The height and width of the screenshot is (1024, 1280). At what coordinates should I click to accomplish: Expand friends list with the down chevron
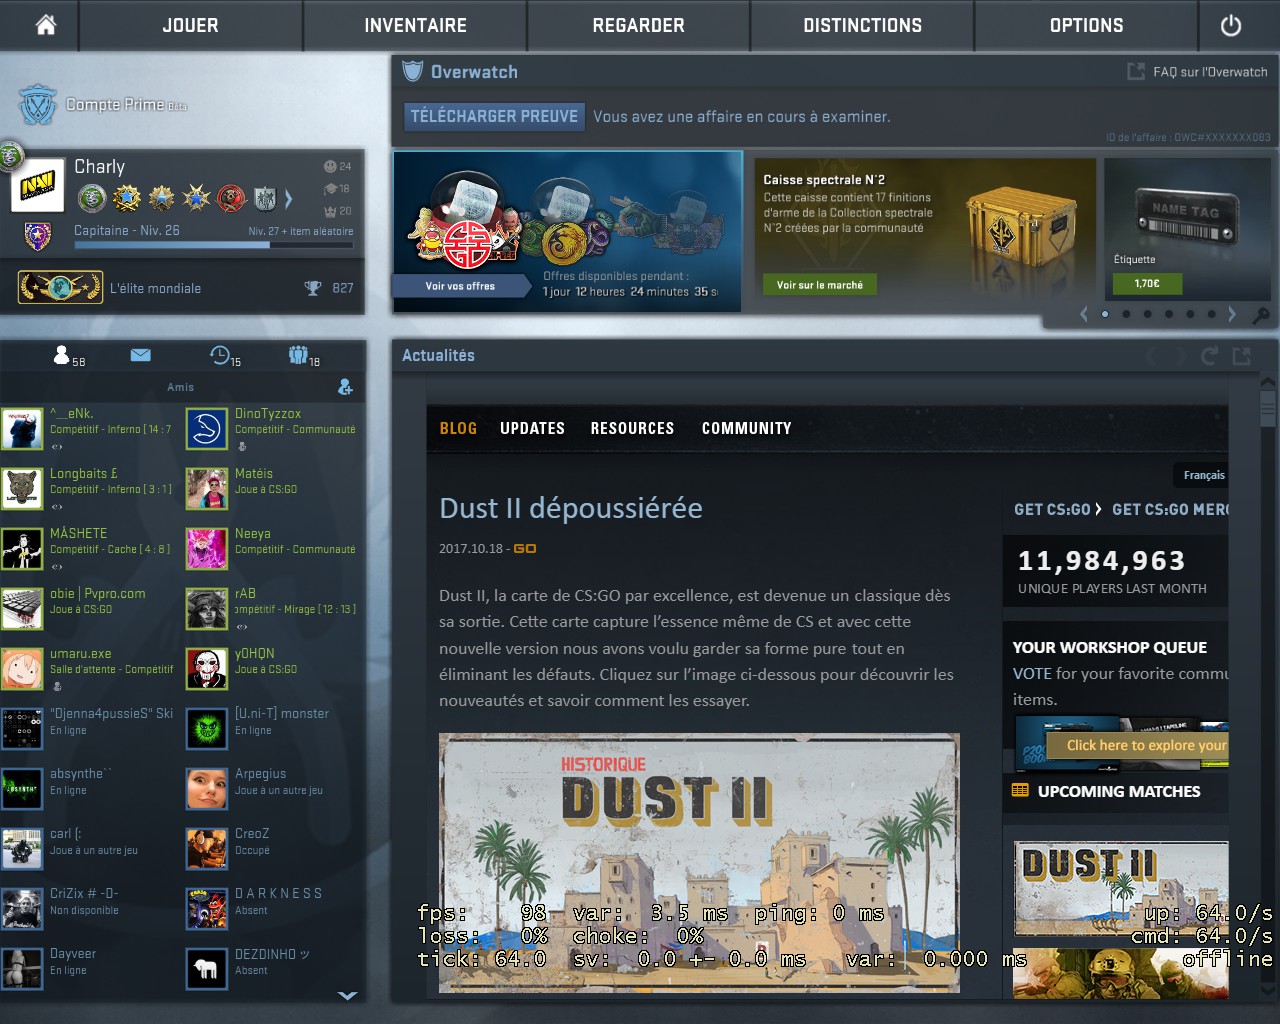point(347,996)
